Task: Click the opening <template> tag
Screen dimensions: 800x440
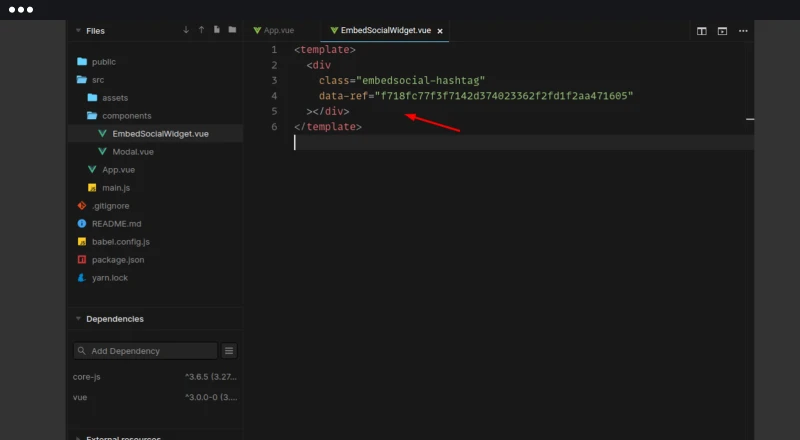Action: 325,50
